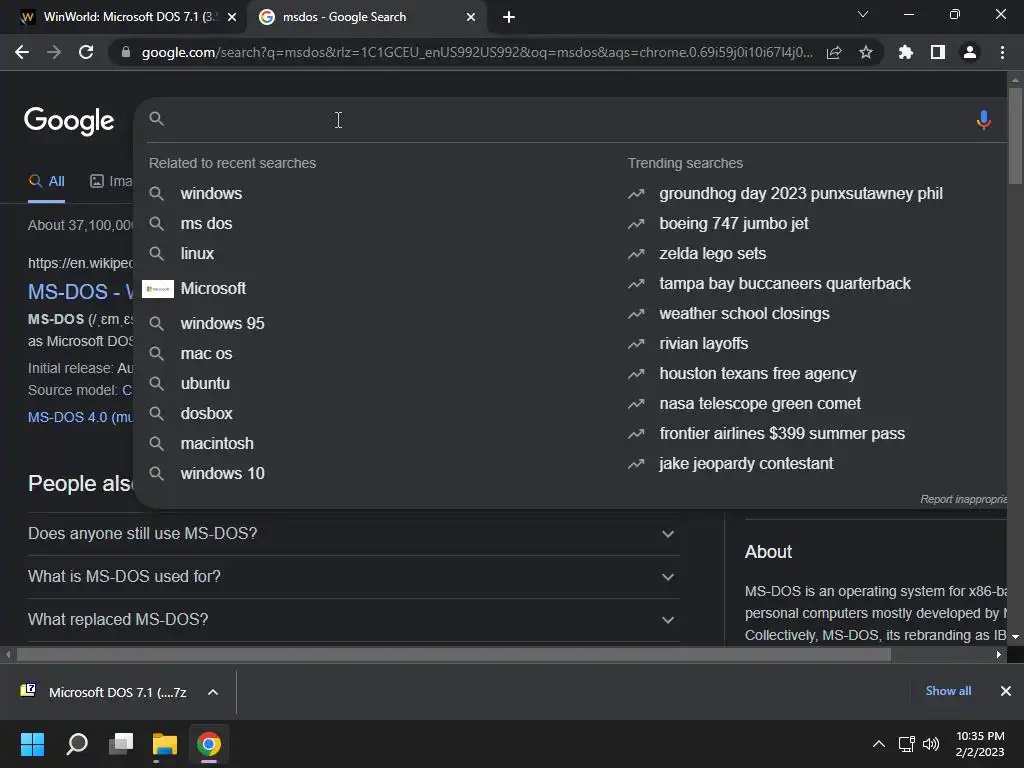Open File Explorer from the taskbar
This screenshot has width=1024, height=768.
[x=165, y=744]
